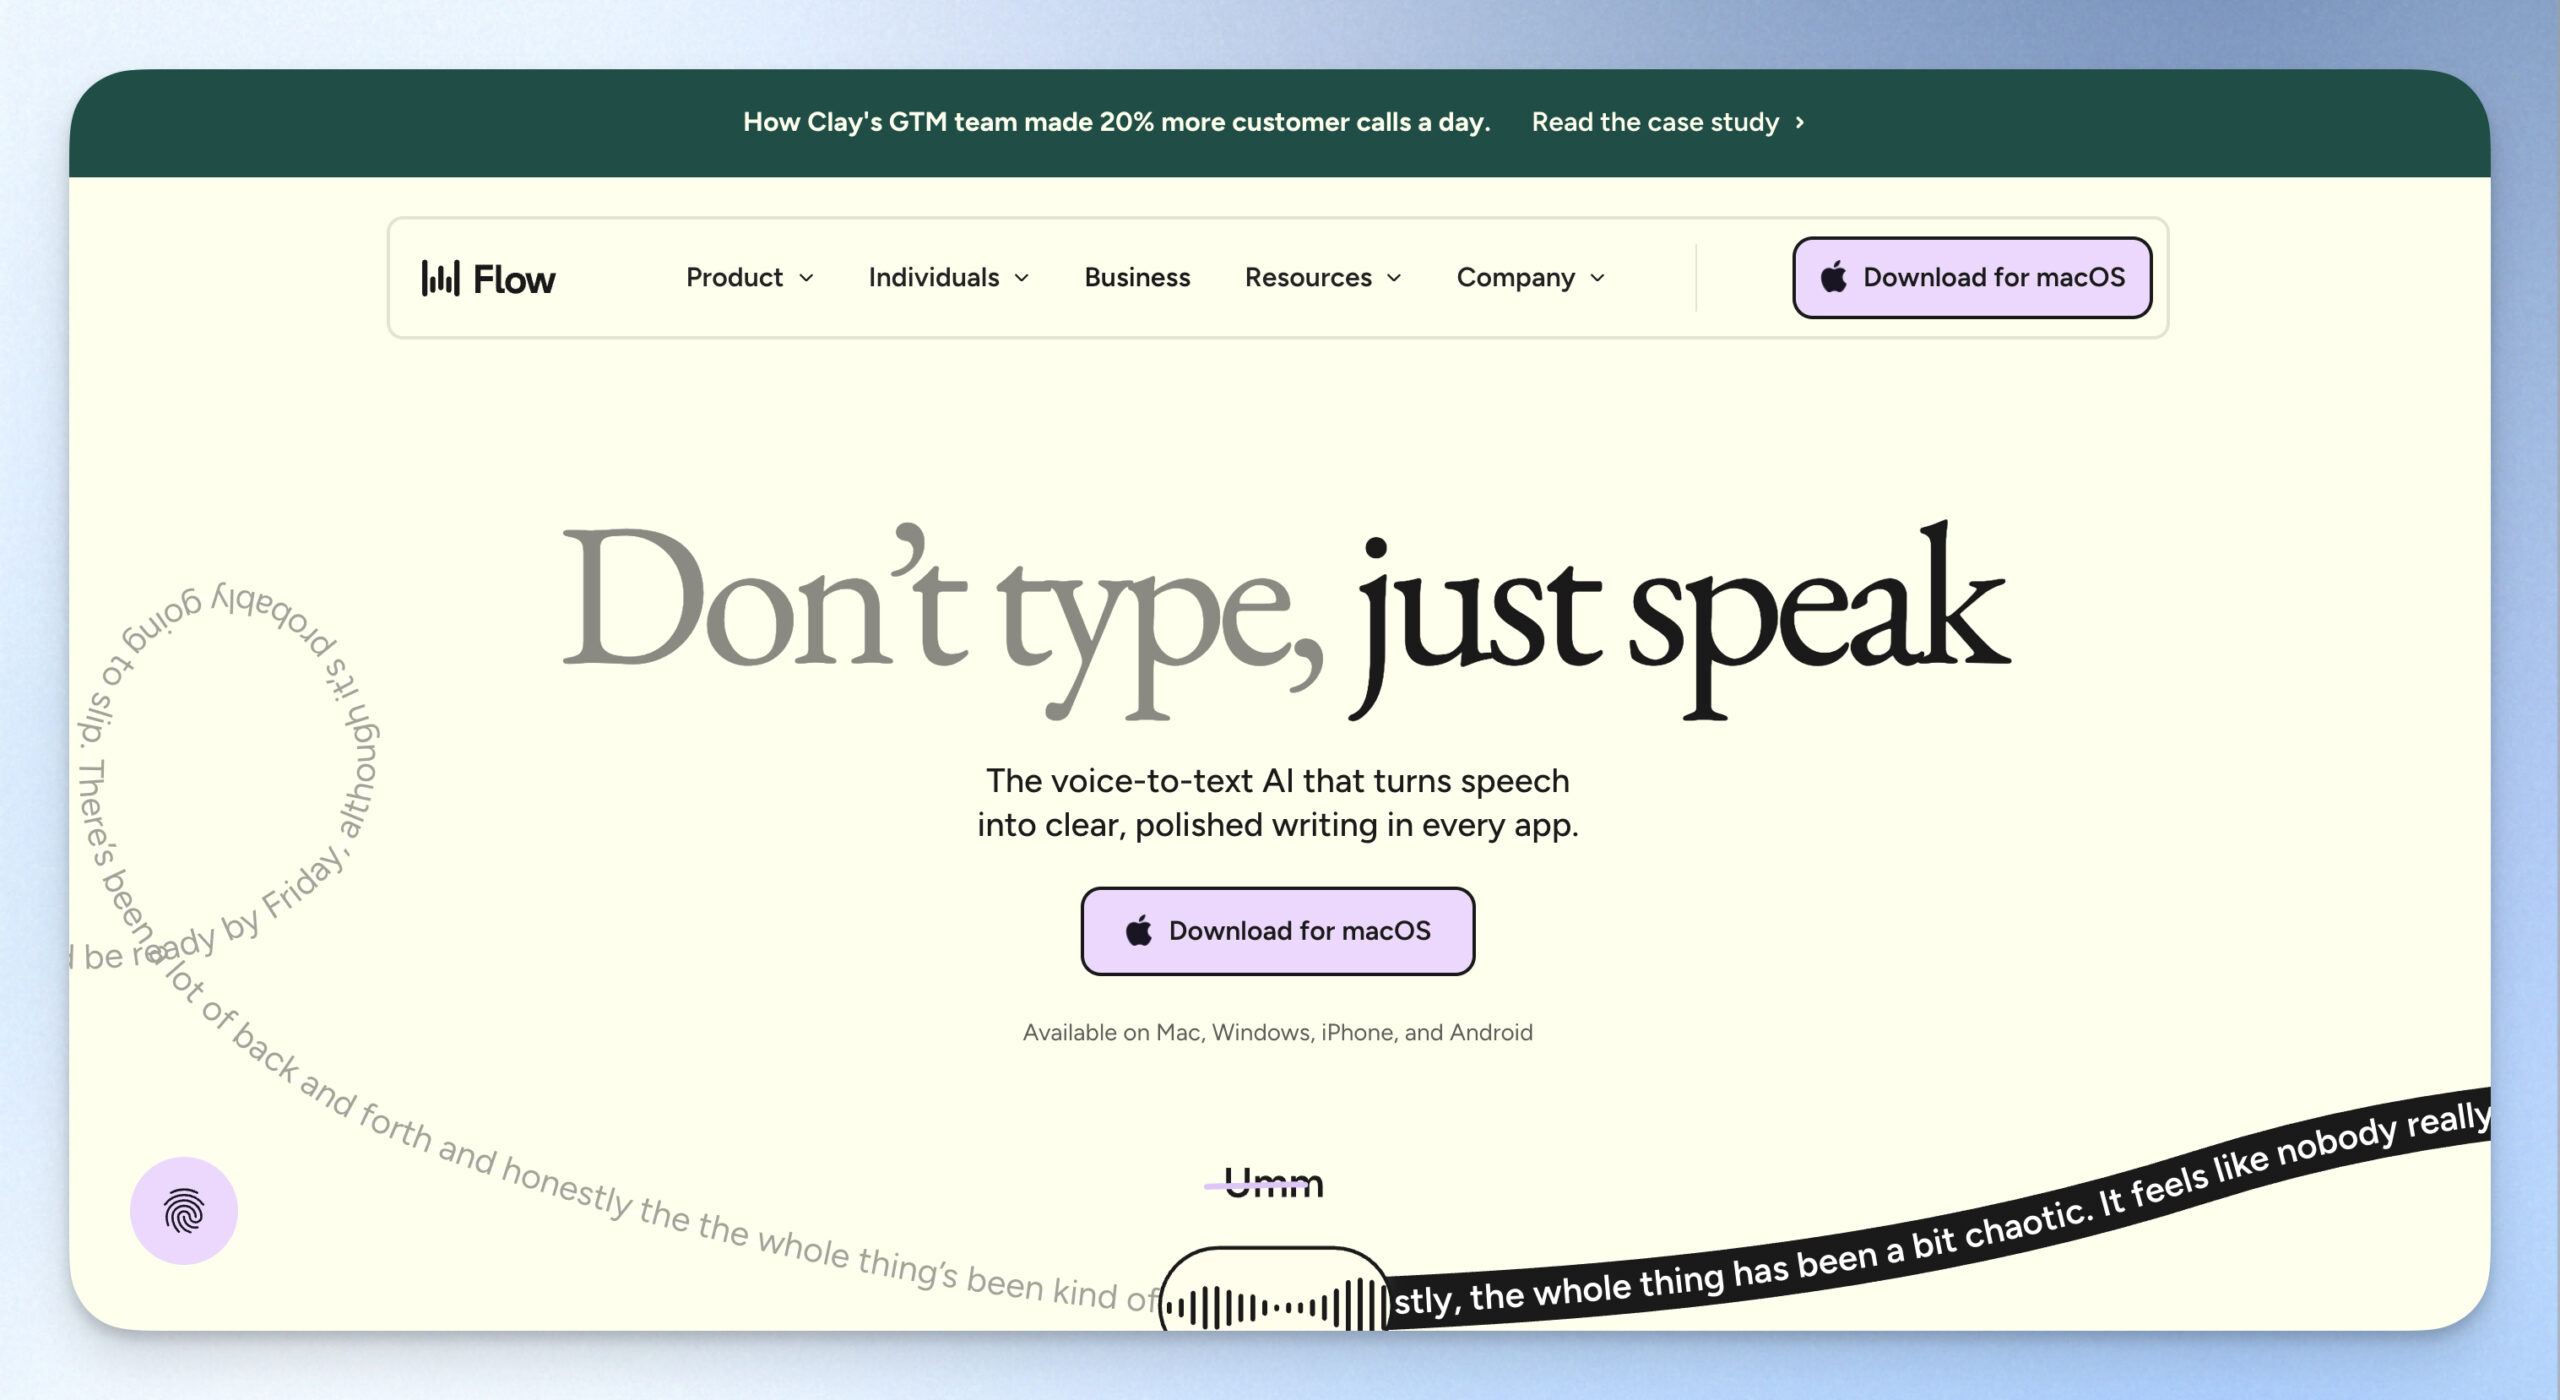Expand the Resources dropdown chevron

coord(1394,278)
